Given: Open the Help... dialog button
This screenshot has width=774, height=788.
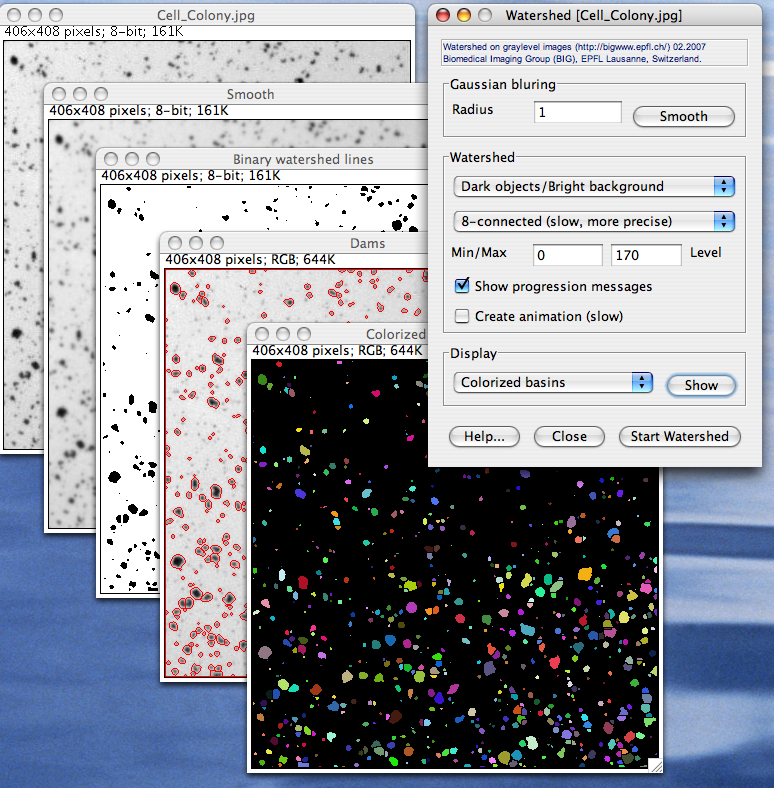Looking at the screenshot, I should click(x=484, y=437).
